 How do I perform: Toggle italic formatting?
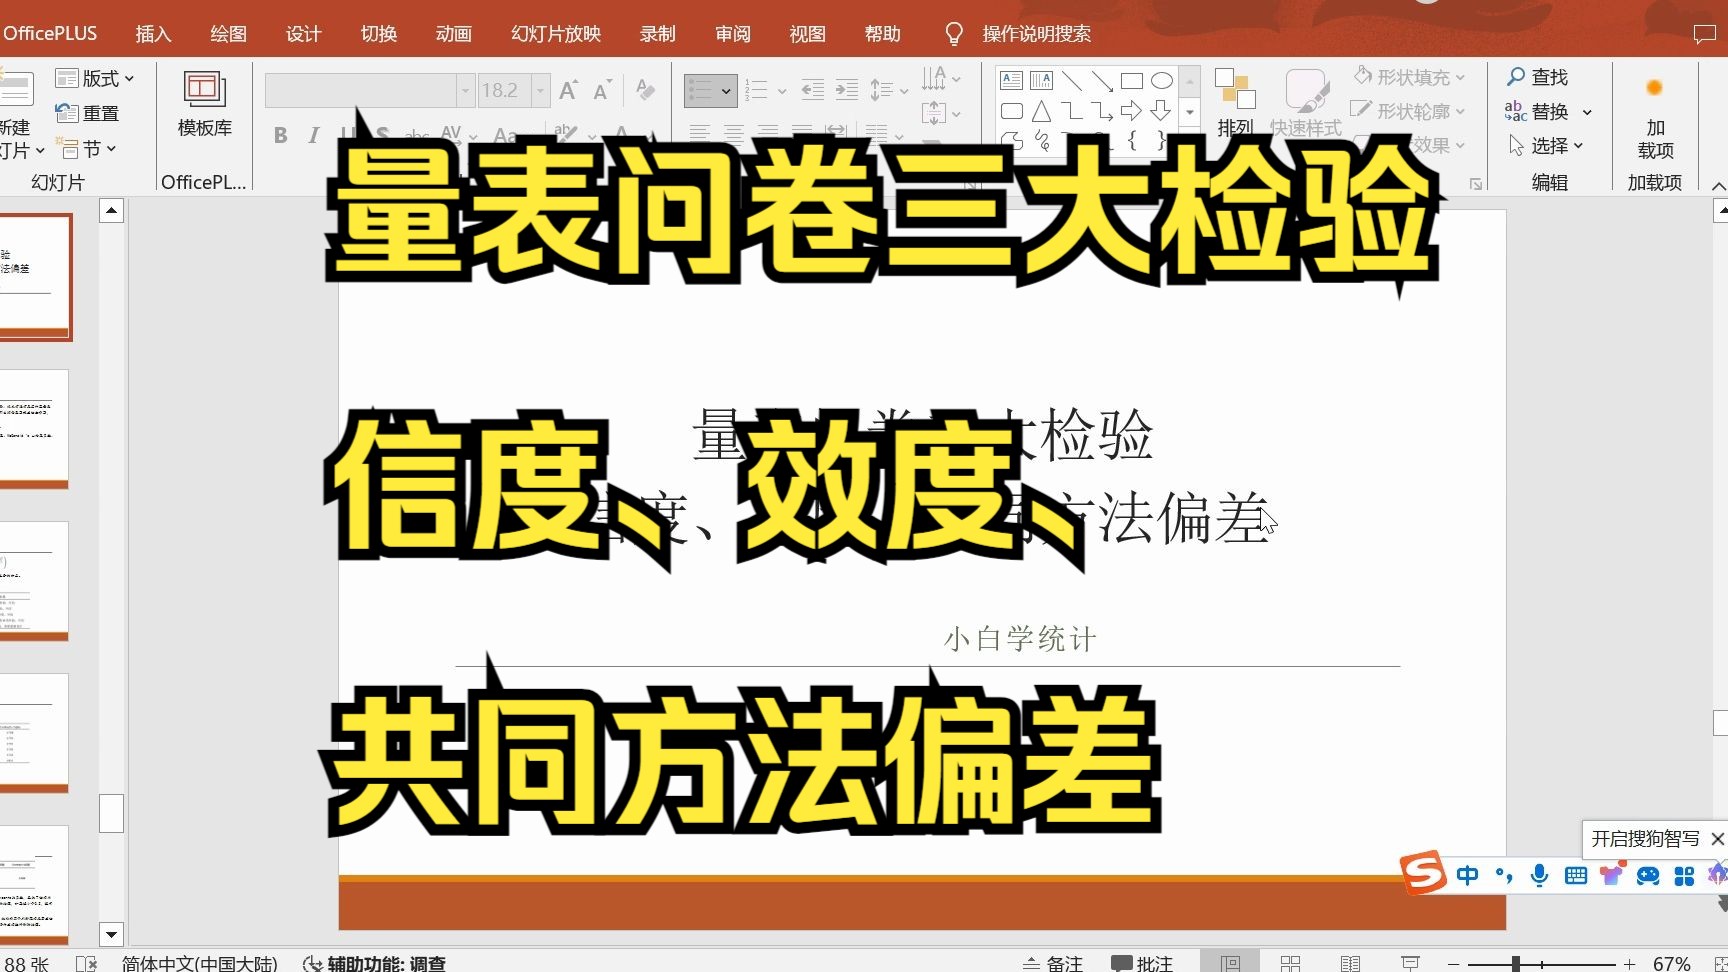(314, 135)
